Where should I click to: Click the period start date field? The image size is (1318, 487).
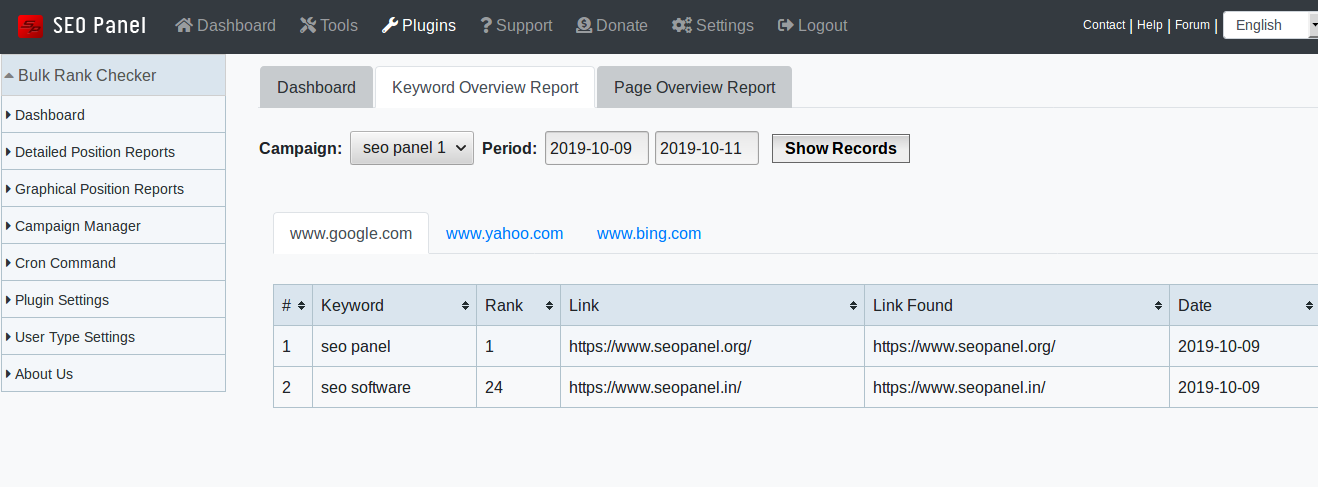coord(597,148)
